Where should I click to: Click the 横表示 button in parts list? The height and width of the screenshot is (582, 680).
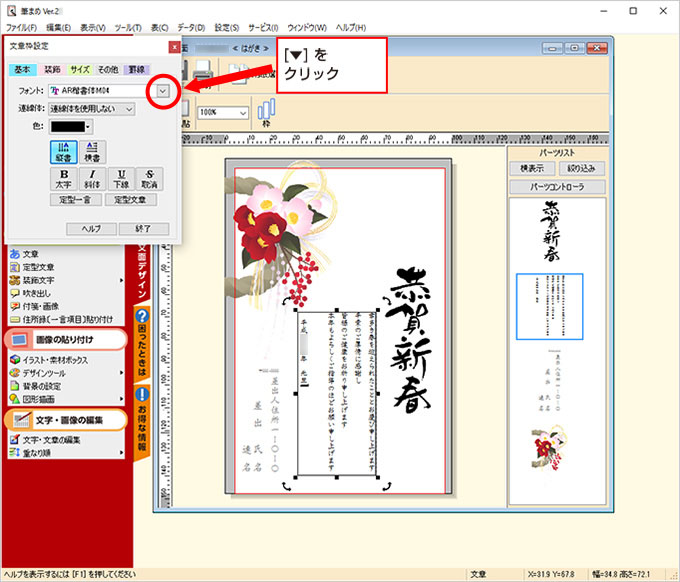[532, 168]
